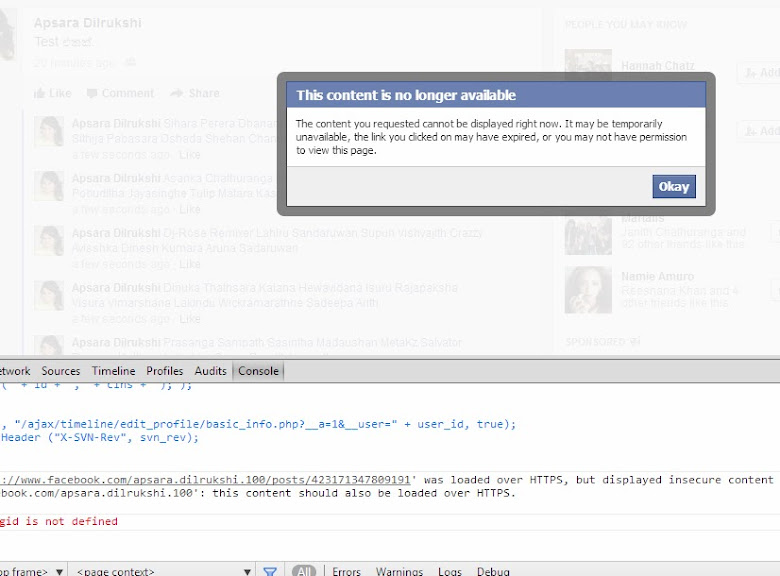The width and height of the screenshot is (780, 576).
Task: Filter console by Debug
Action: tap(493, 572)
